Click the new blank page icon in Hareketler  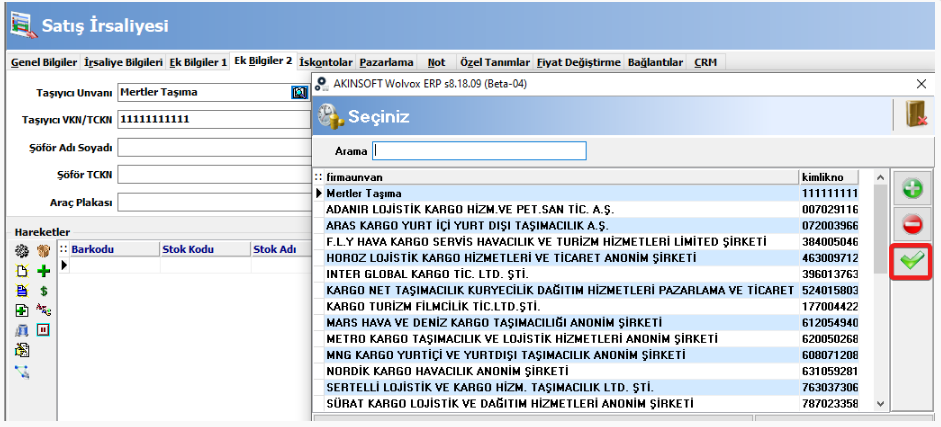(x=22, y=271)
